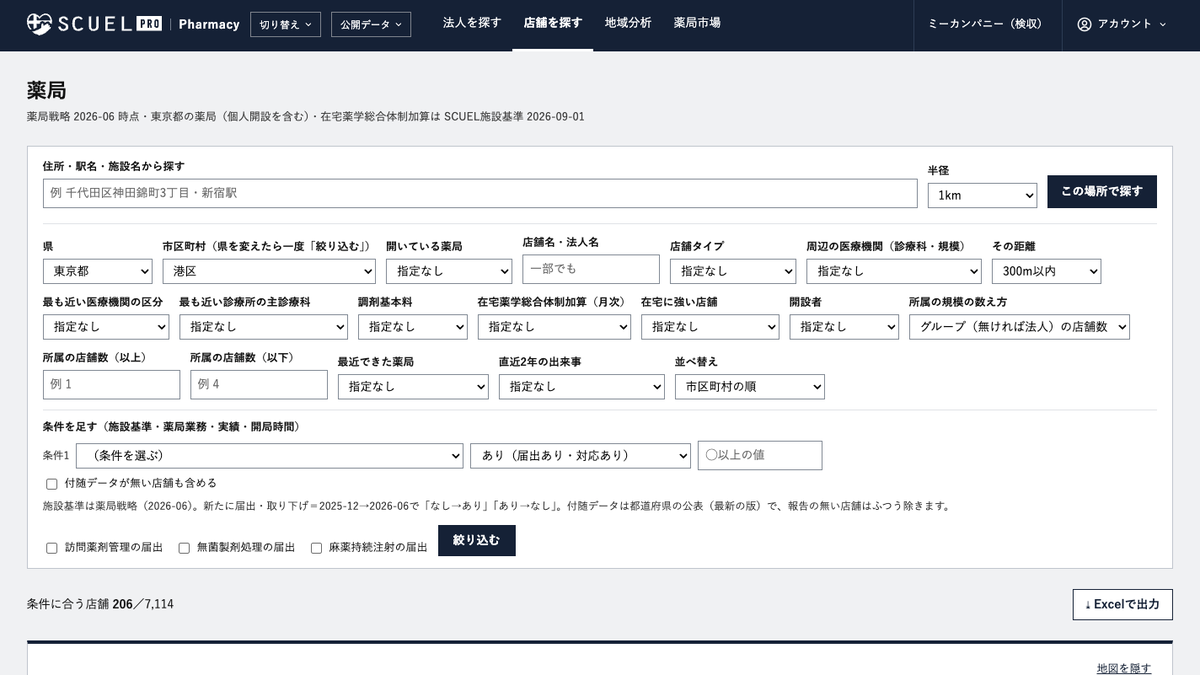Open the 開いている薬局 dropdown
The image size is (1200, 675).
(x=449, y=271)
